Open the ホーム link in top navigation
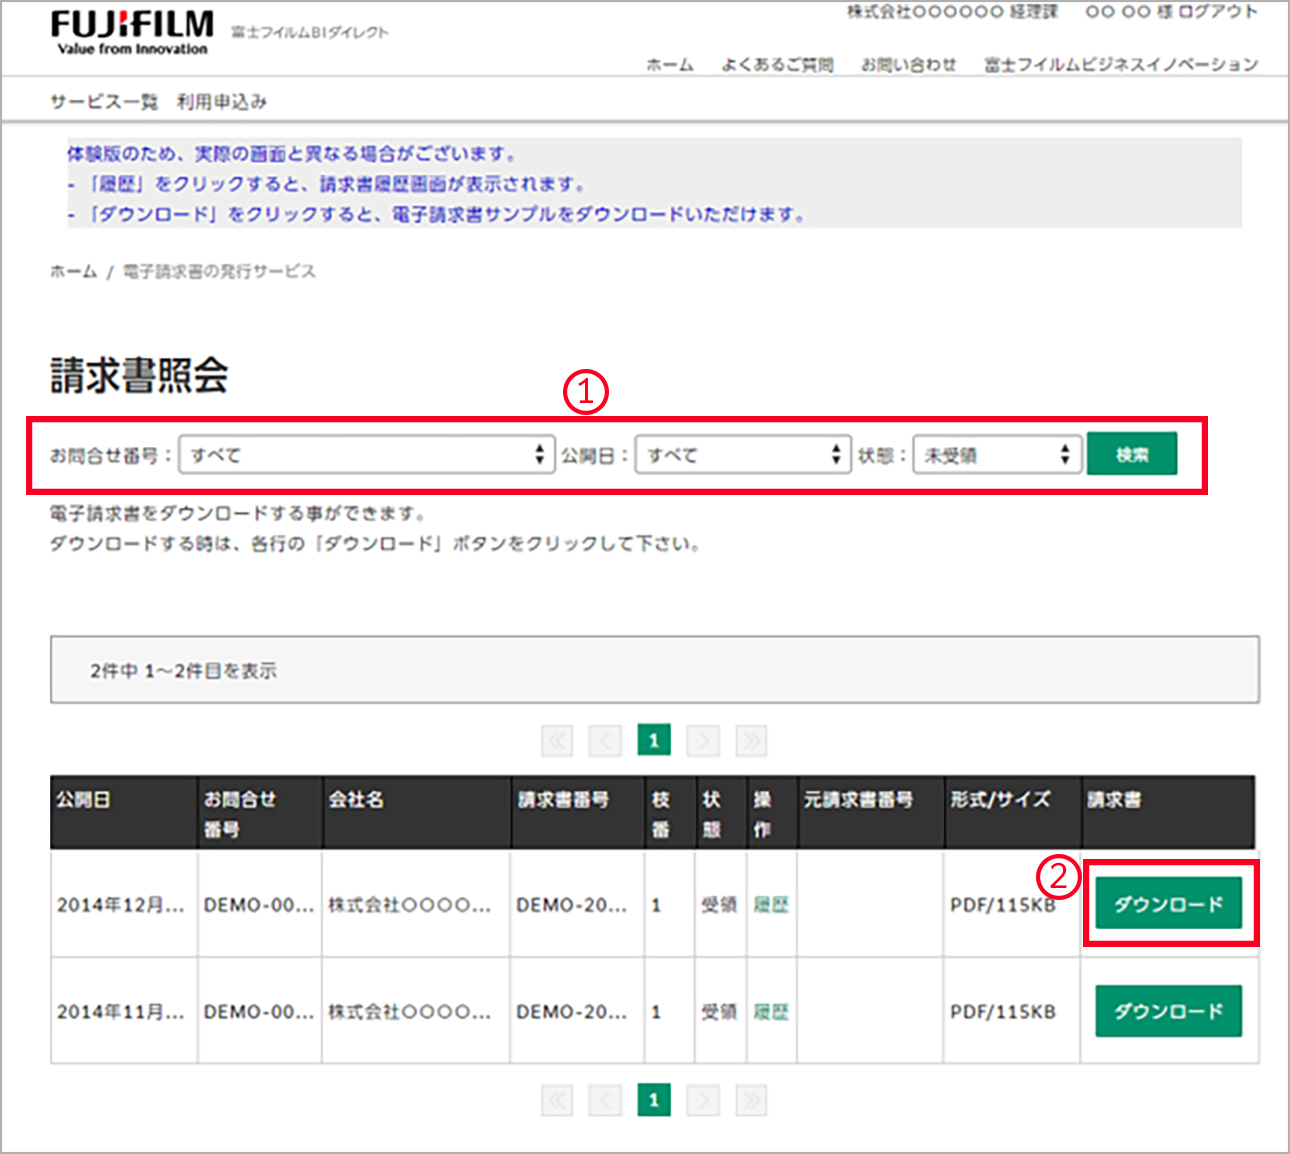The image size is (1290, 1154). click(670, 65)
